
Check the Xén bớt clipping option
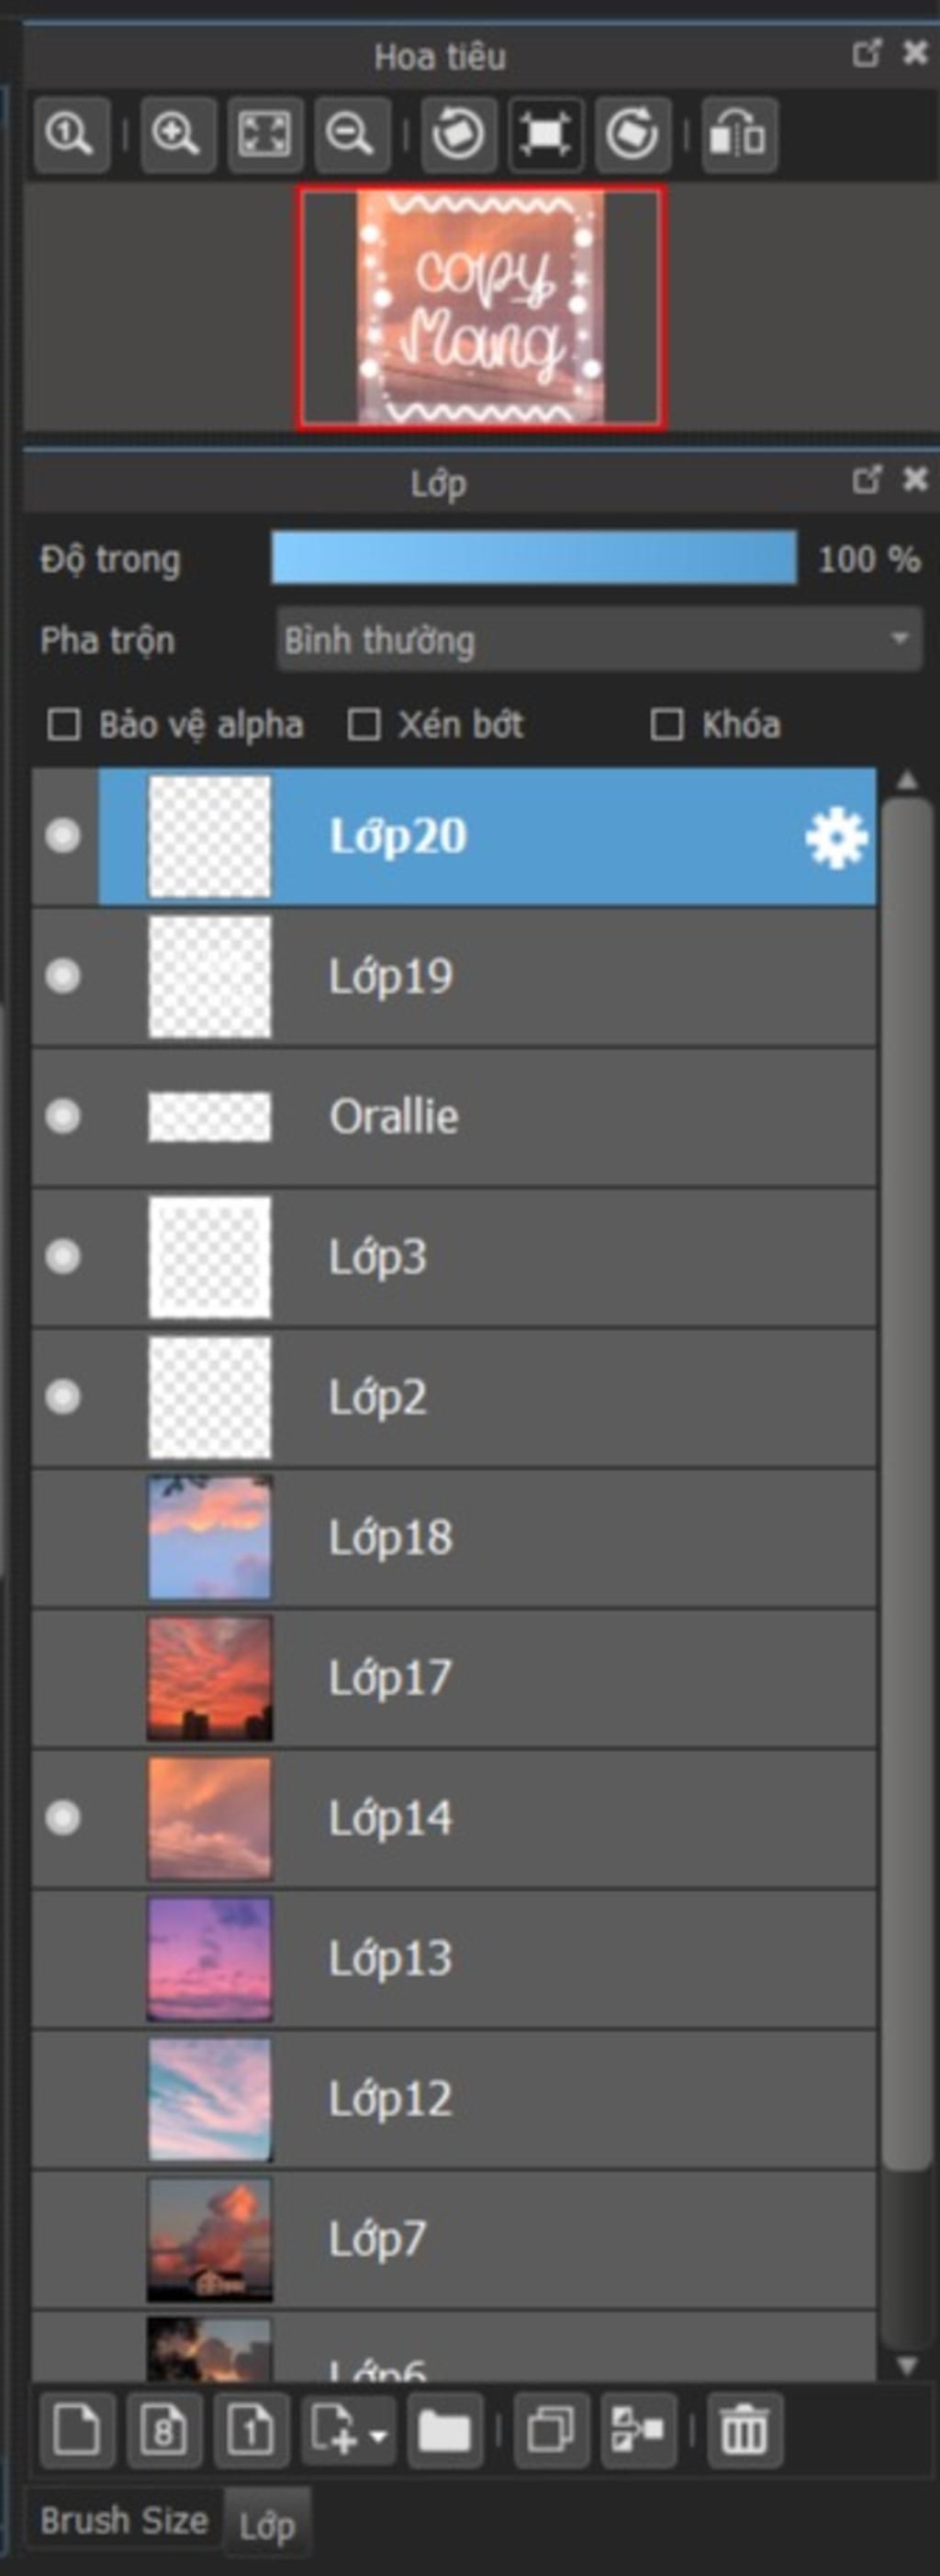(x=363, y=725)
